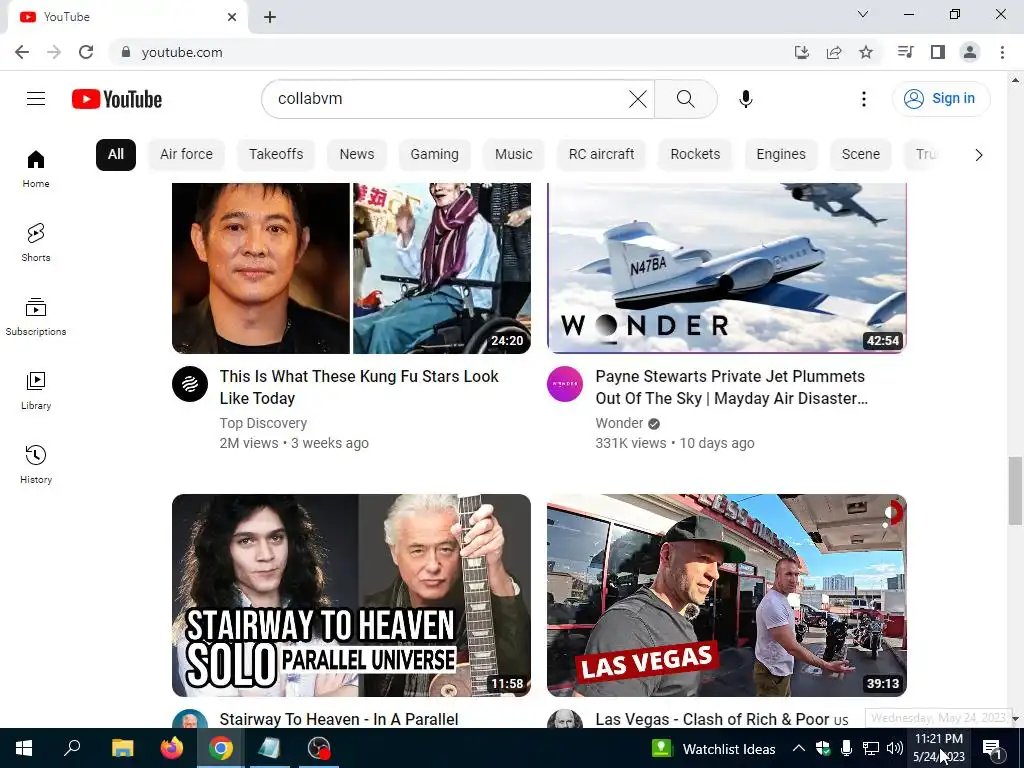Open Shorts in sidebar
Image resolution: width=1024 pixels, height=768 pixels.
pyautogui.click(x=36, y=242)
